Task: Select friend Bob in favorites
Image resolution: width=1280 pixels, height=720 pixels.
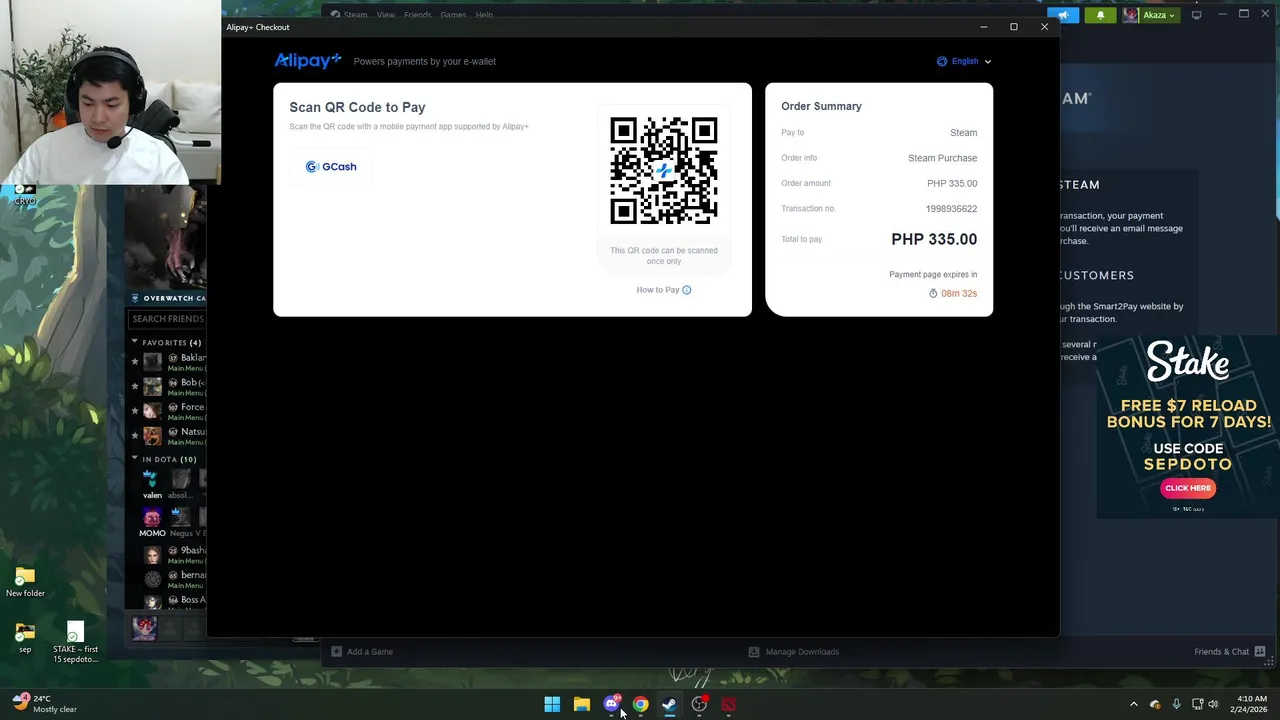Action: pos(175,386)
